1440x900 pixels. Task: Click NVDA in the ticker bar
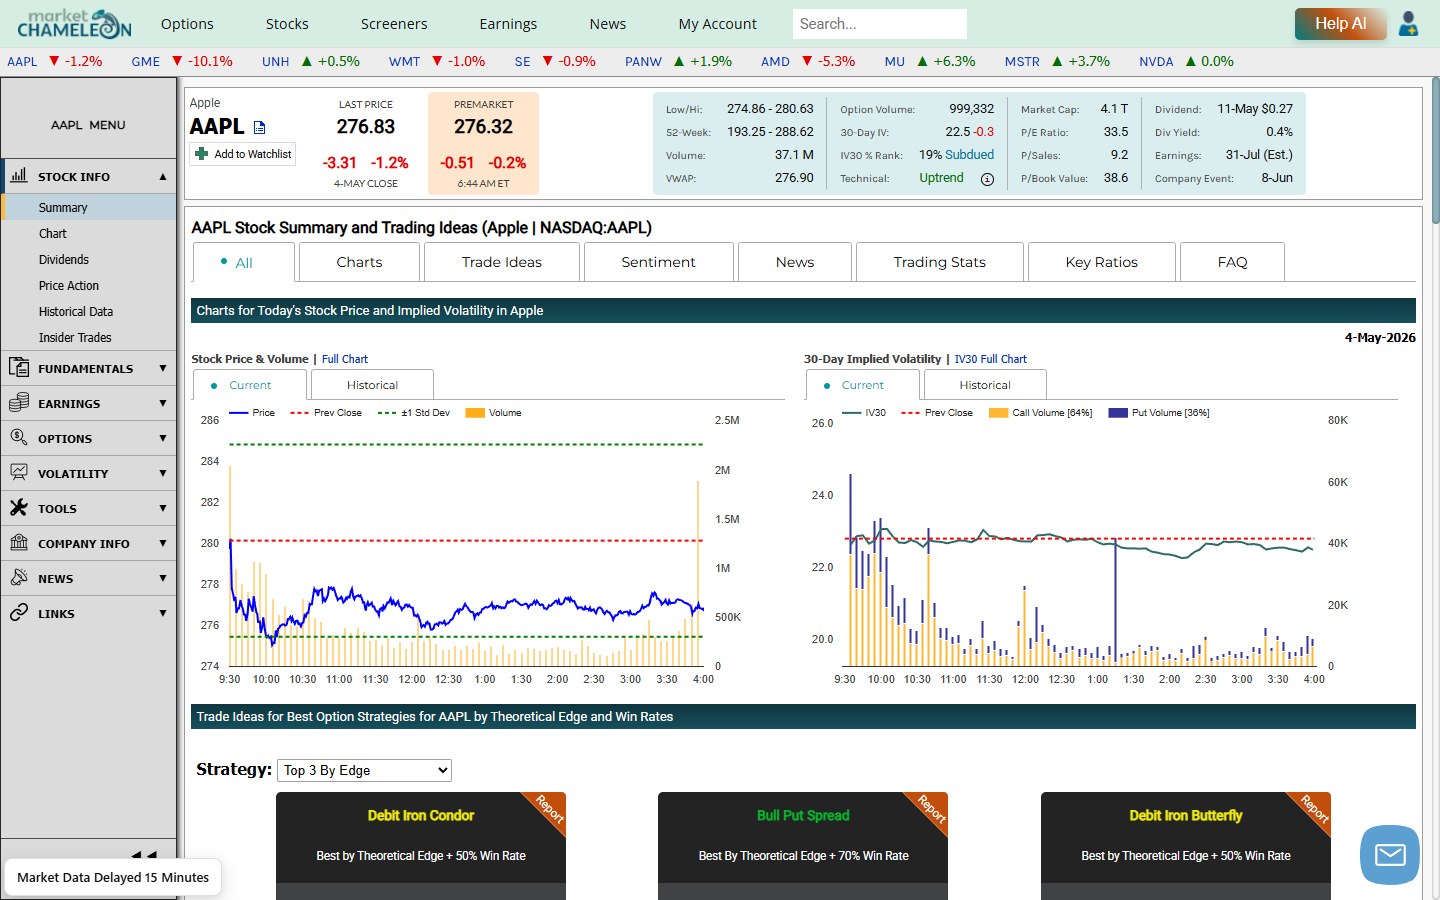tap(1156, 61)
